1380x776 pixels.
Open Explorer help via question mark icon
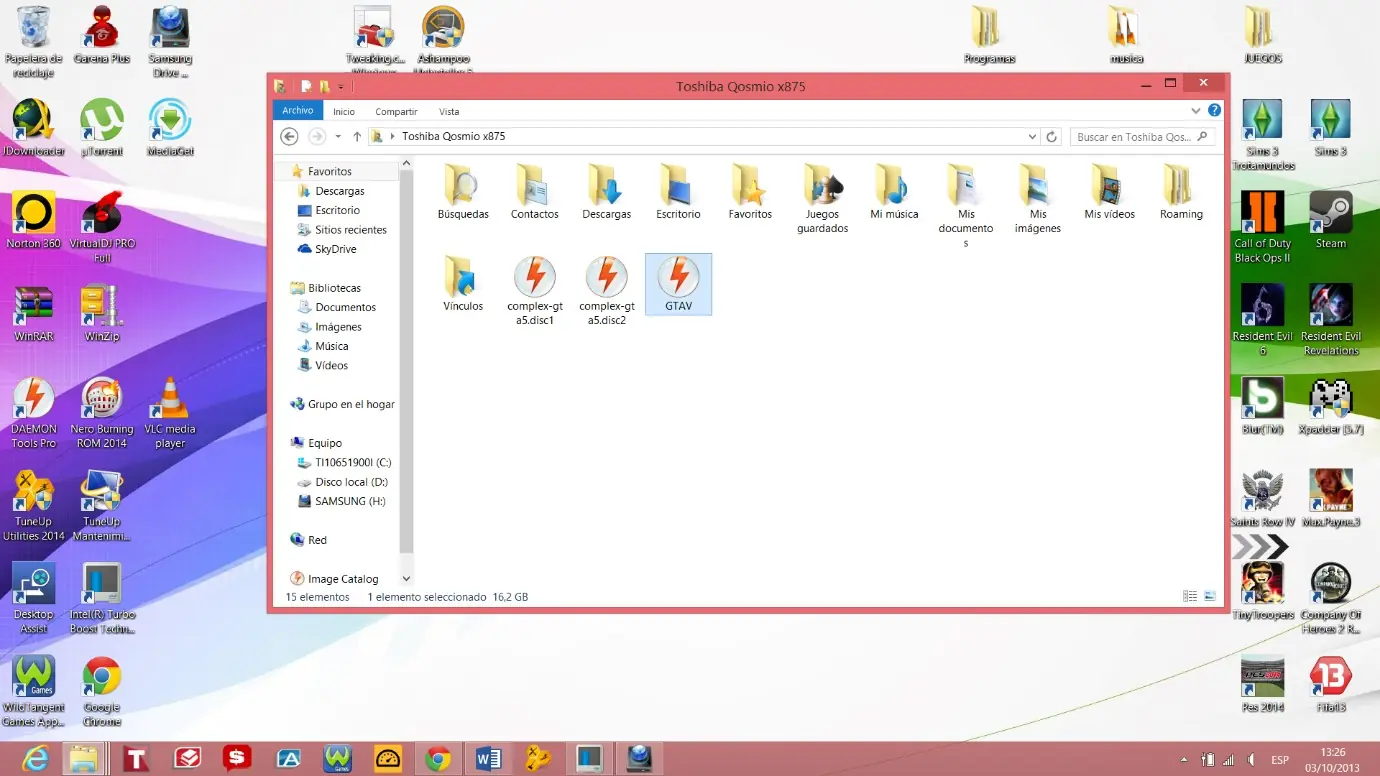pos(1214,111)
